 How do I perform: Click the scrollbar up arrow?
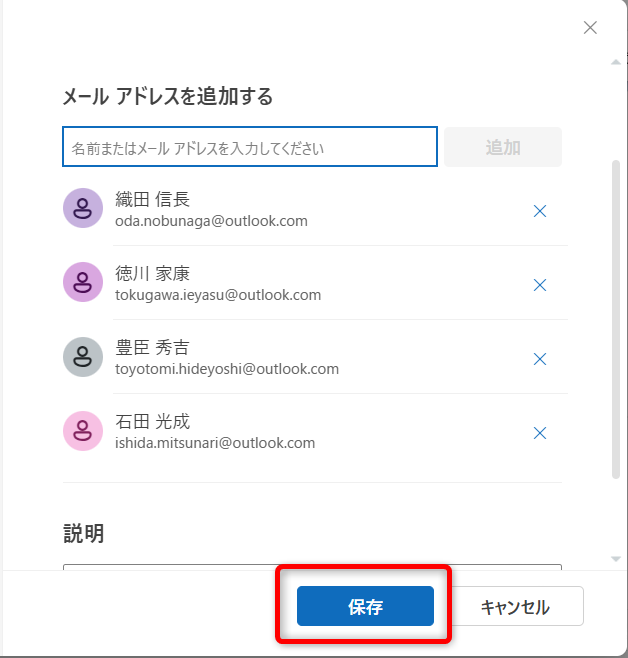[616, 62]
